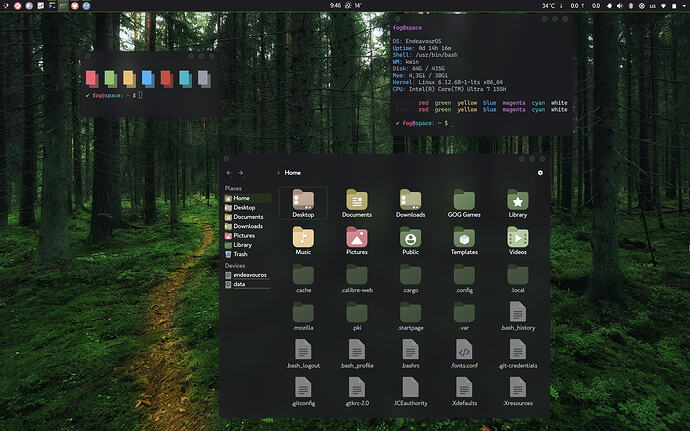Open the Music folder

pyautogui.click(x=303, y=240)
